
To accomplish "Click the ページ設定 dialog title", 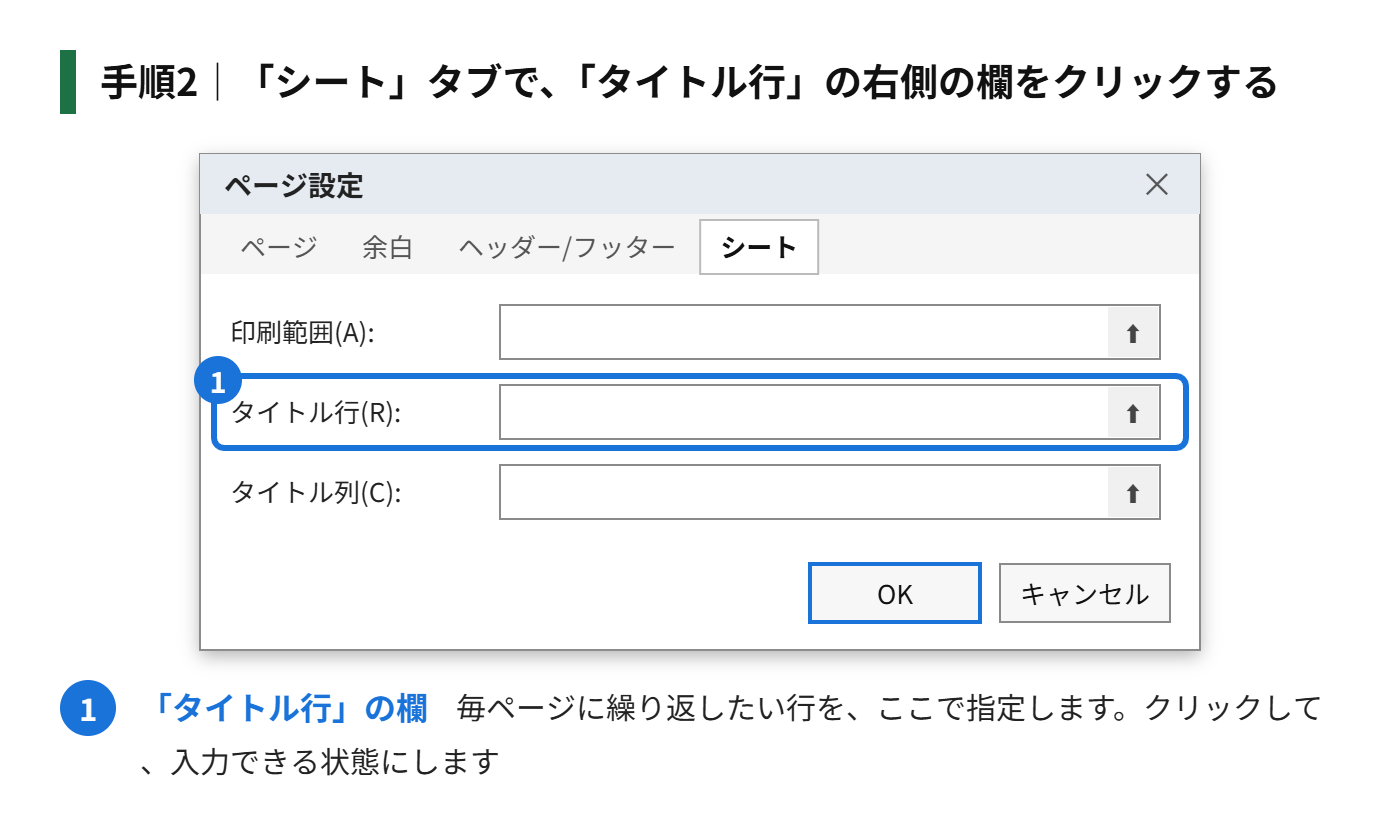I will (x=293, y=185).
